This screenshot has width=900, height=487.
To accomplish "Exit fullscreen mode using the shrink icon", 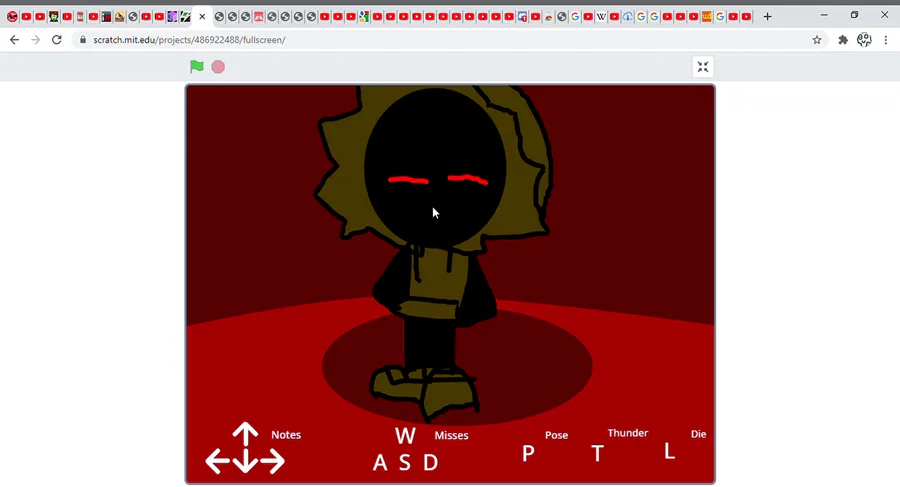I will pyautogui.click(x=703, y=67).
